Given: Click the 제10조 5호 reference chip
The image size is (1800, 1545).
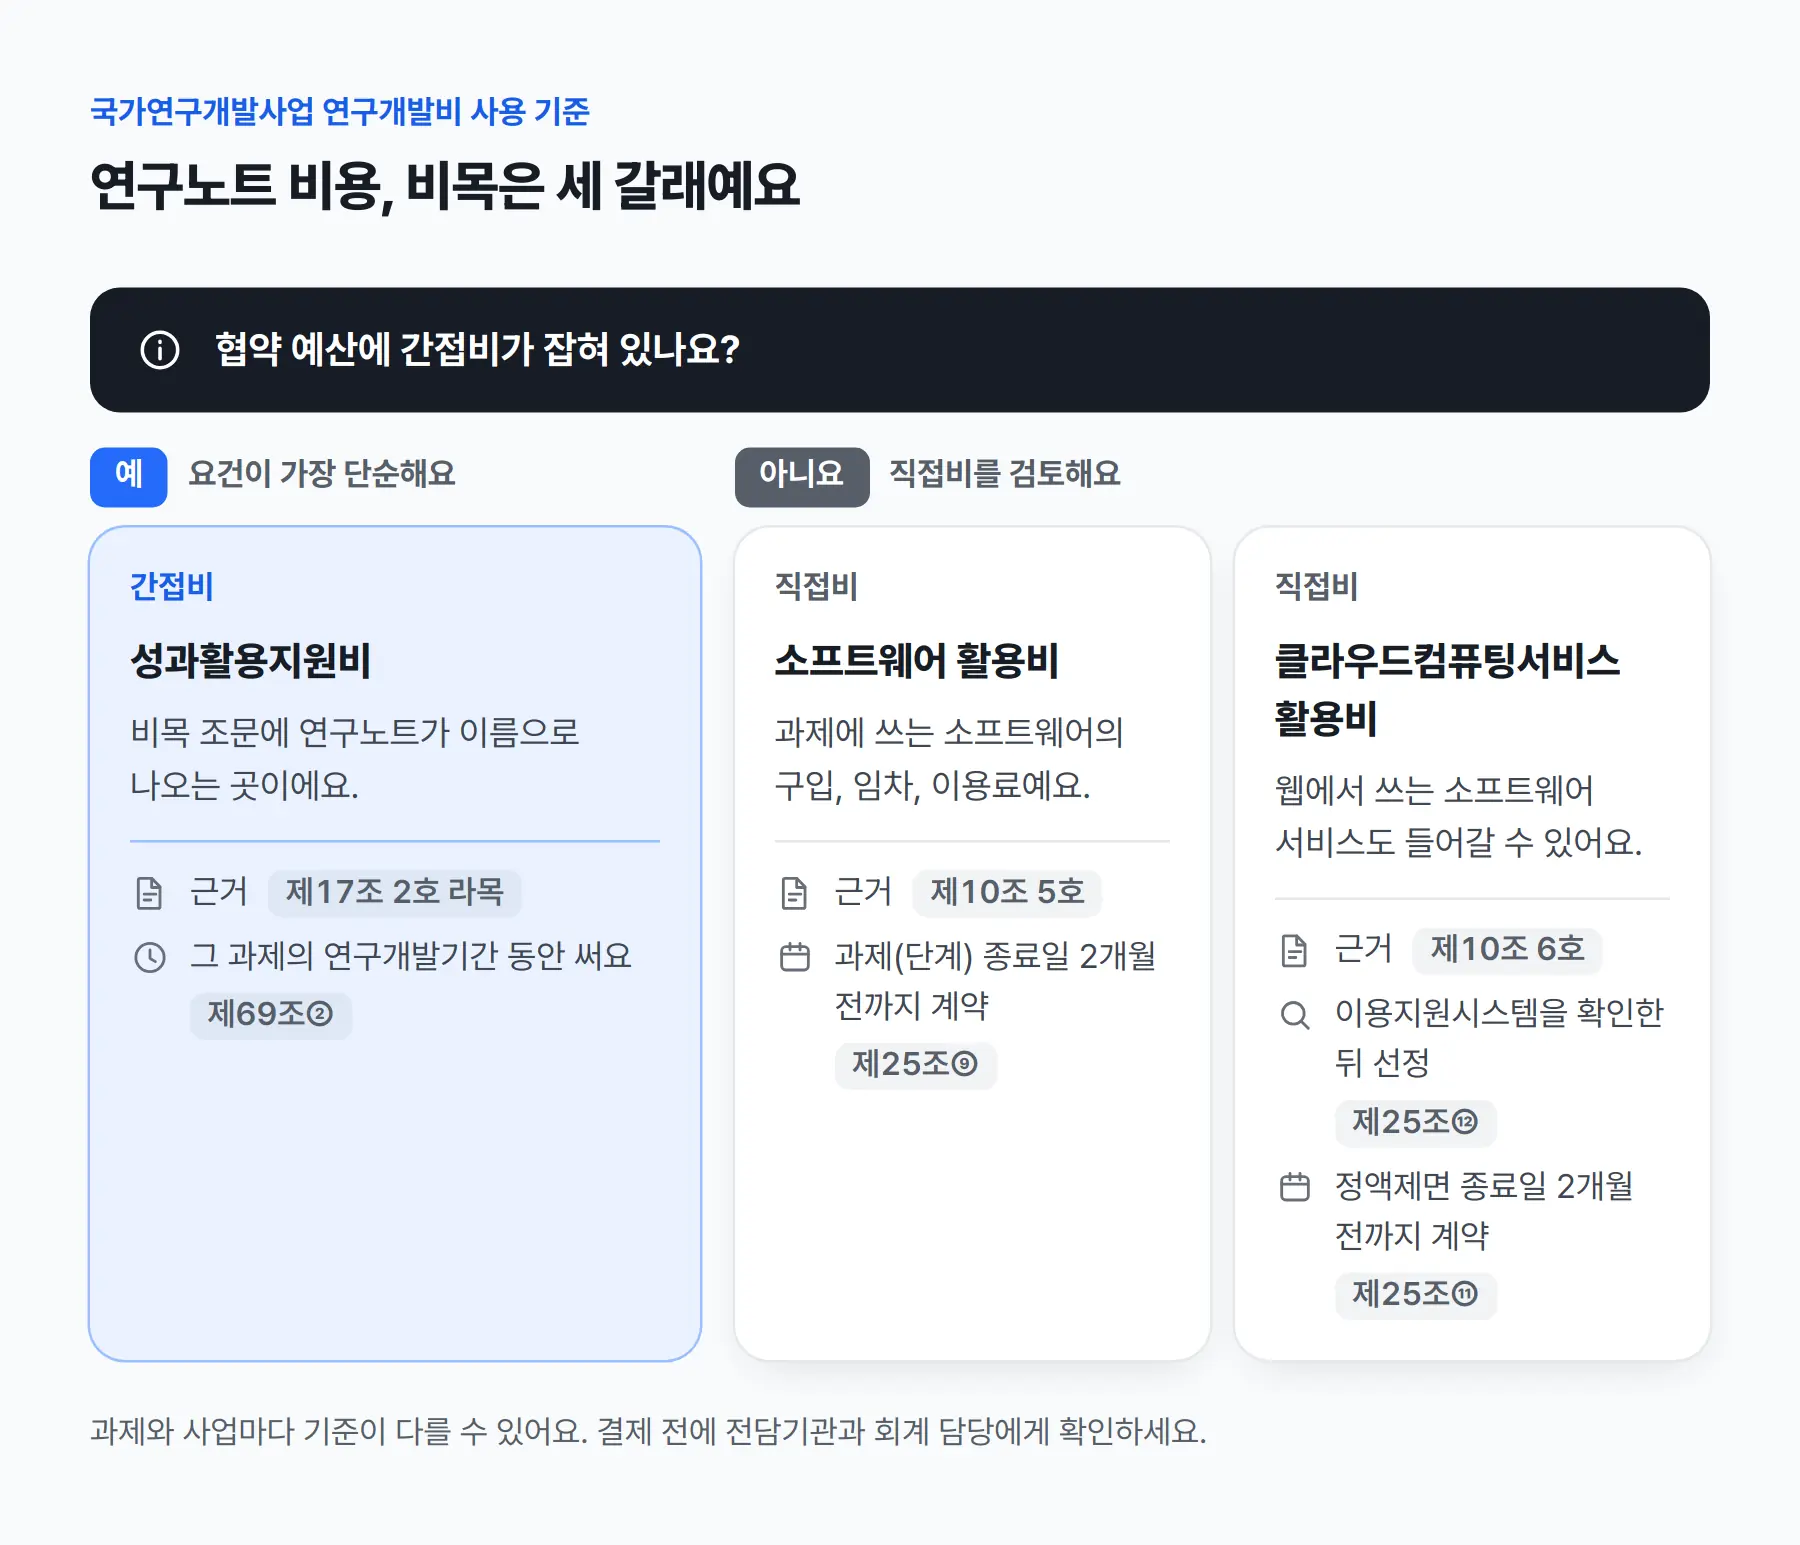Looking at the screenshot, I should click(1007, 893).
